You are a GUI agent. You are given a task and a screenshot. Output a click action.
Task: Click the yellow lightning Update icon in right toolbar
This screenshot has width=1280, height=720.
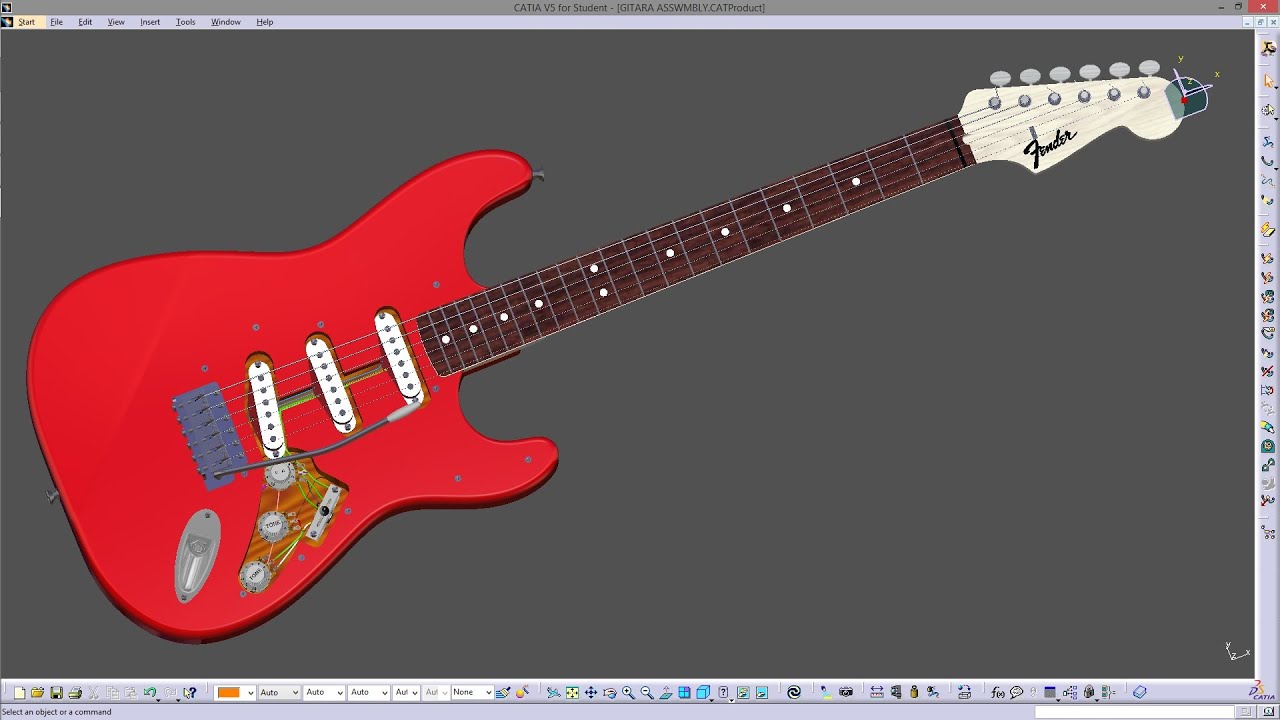pyautogui.click(x=1269, y=230)
